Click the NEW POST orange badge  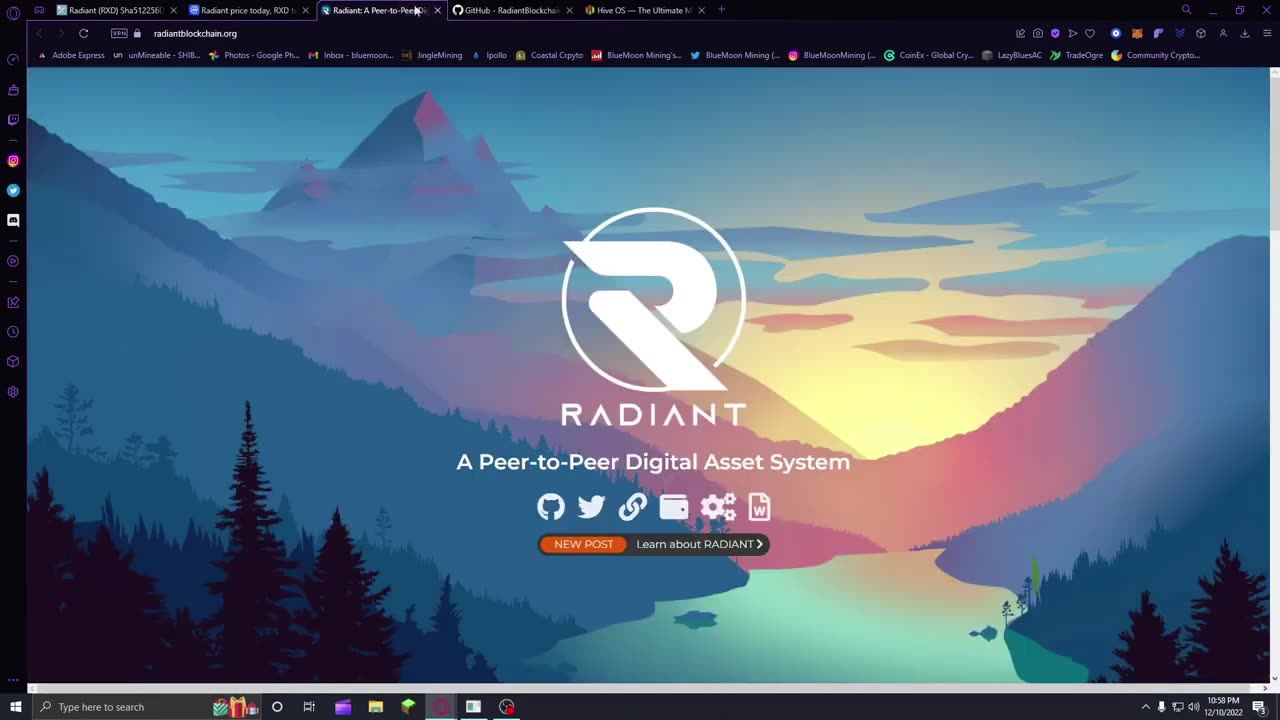pyautogui.click(x=583, y=544)
